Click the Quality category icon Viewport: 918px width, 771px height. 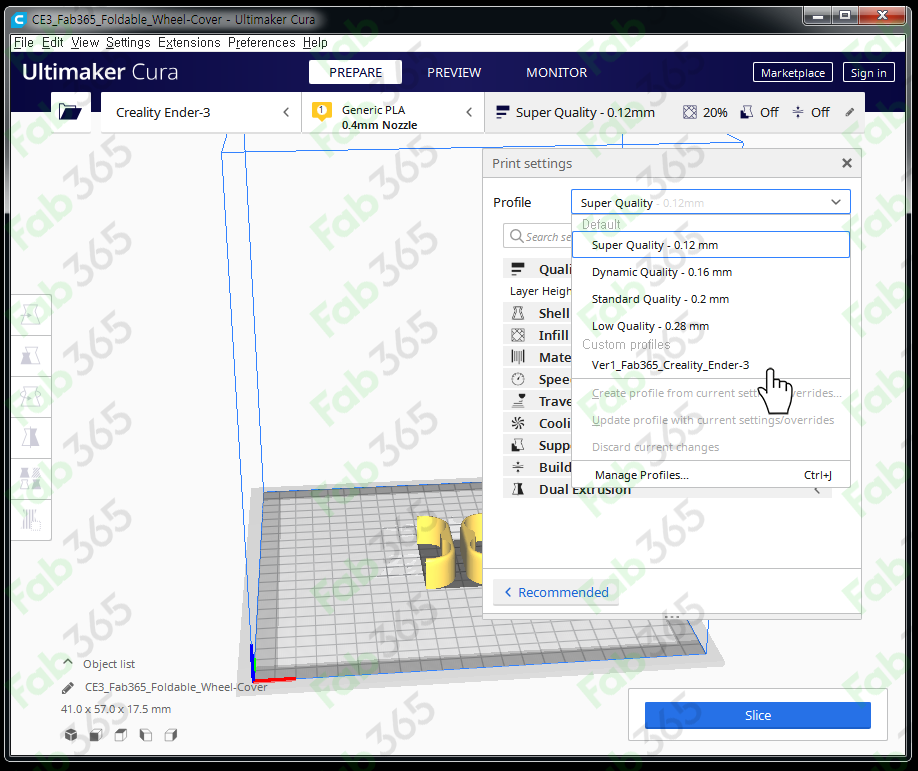tap(518, 269)
